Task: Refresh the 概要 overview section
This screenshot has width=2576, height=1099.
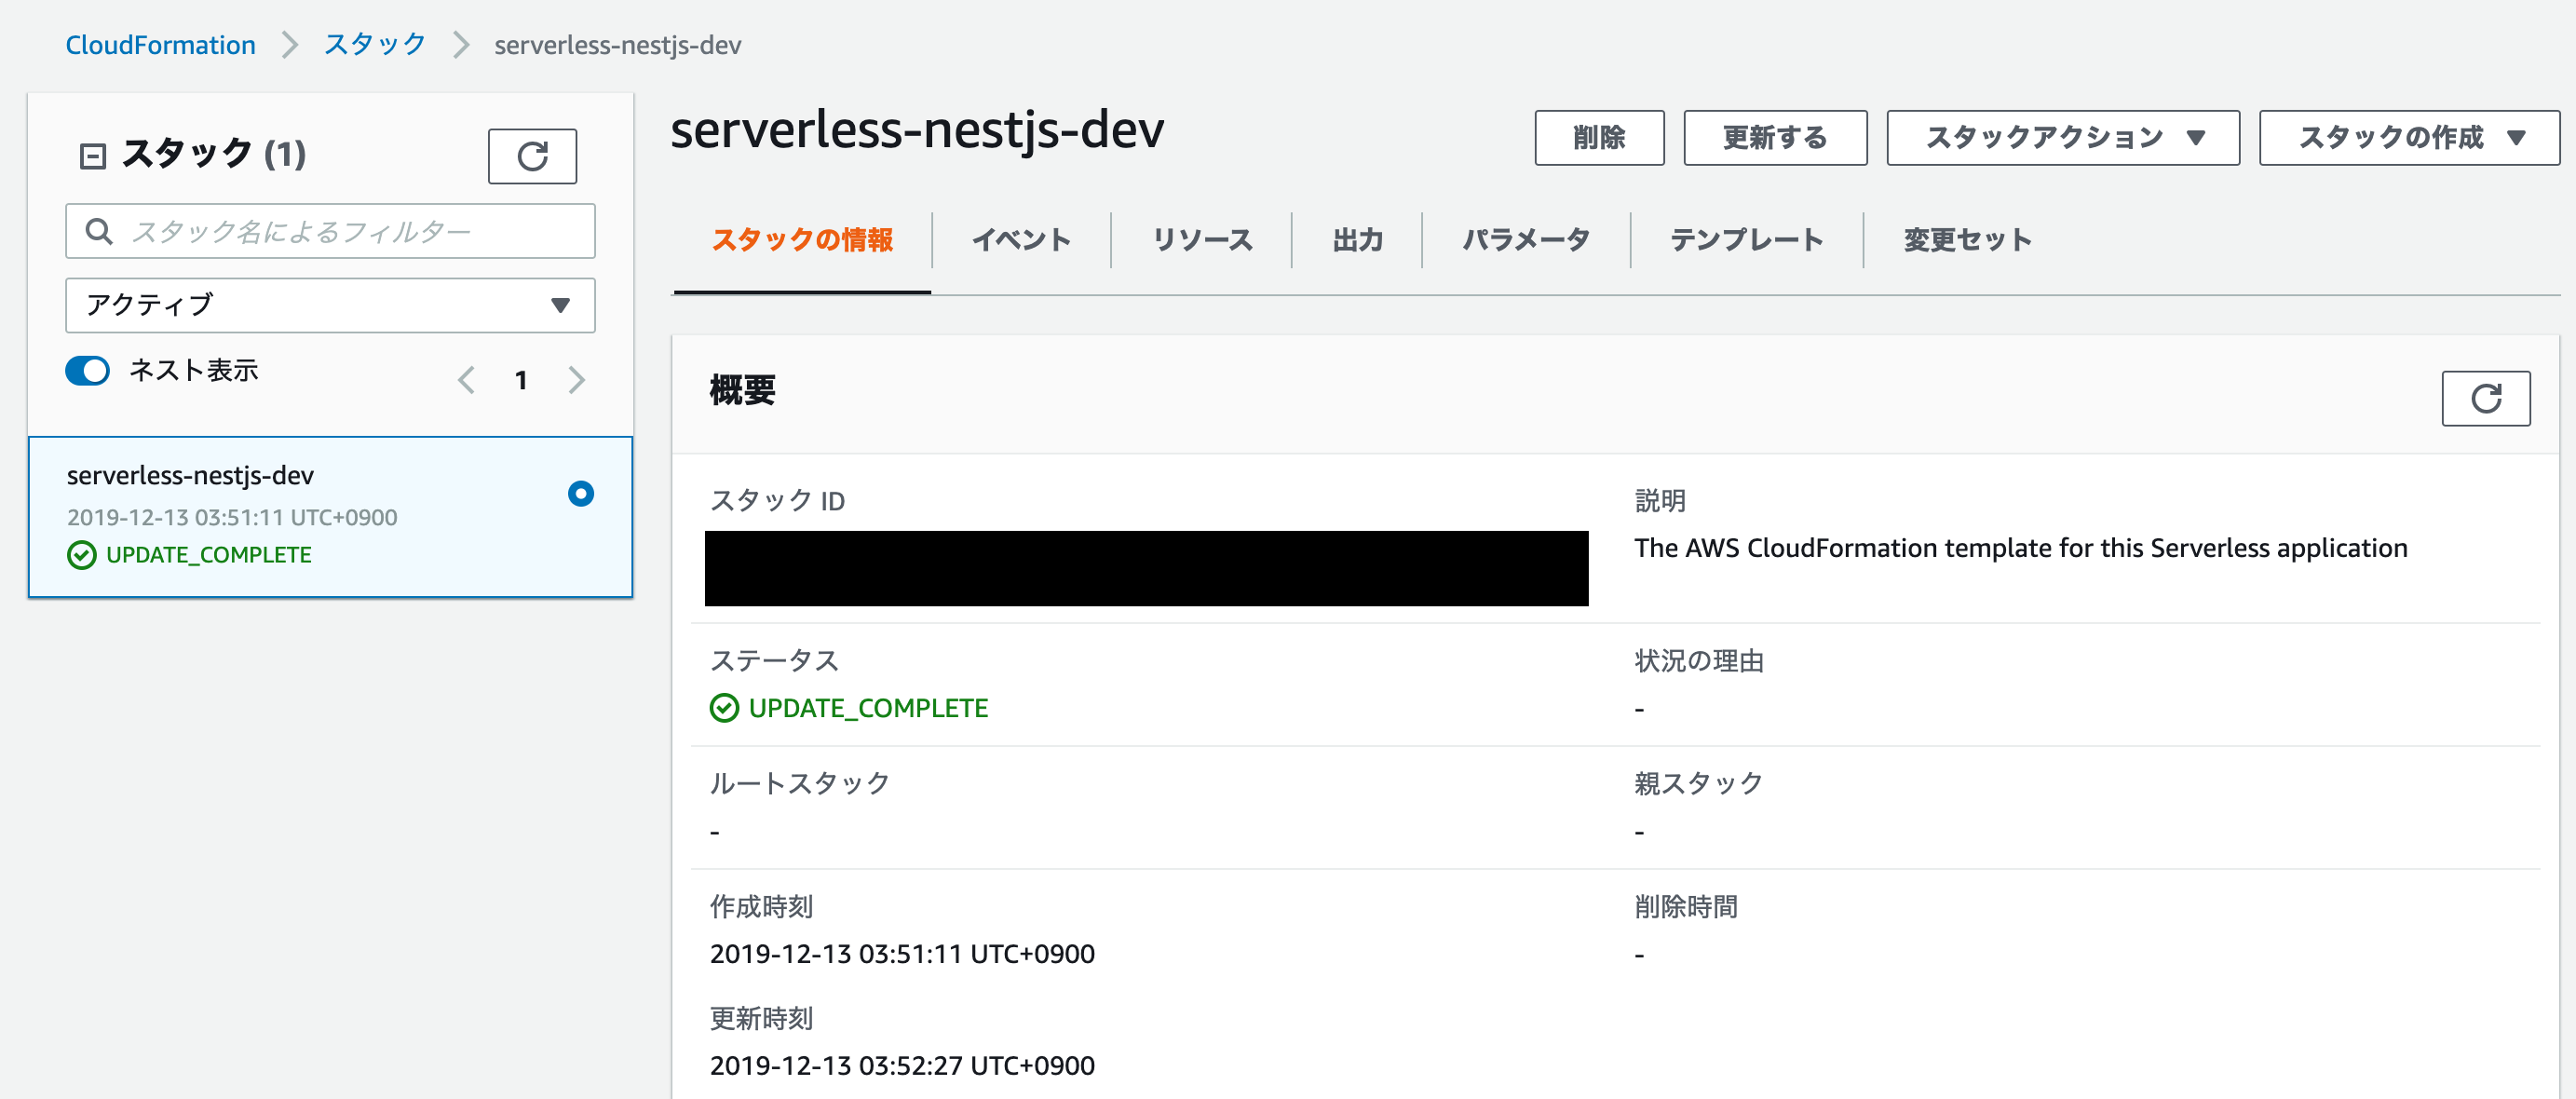Action: pyautogui.click(x=2487, y=397)
